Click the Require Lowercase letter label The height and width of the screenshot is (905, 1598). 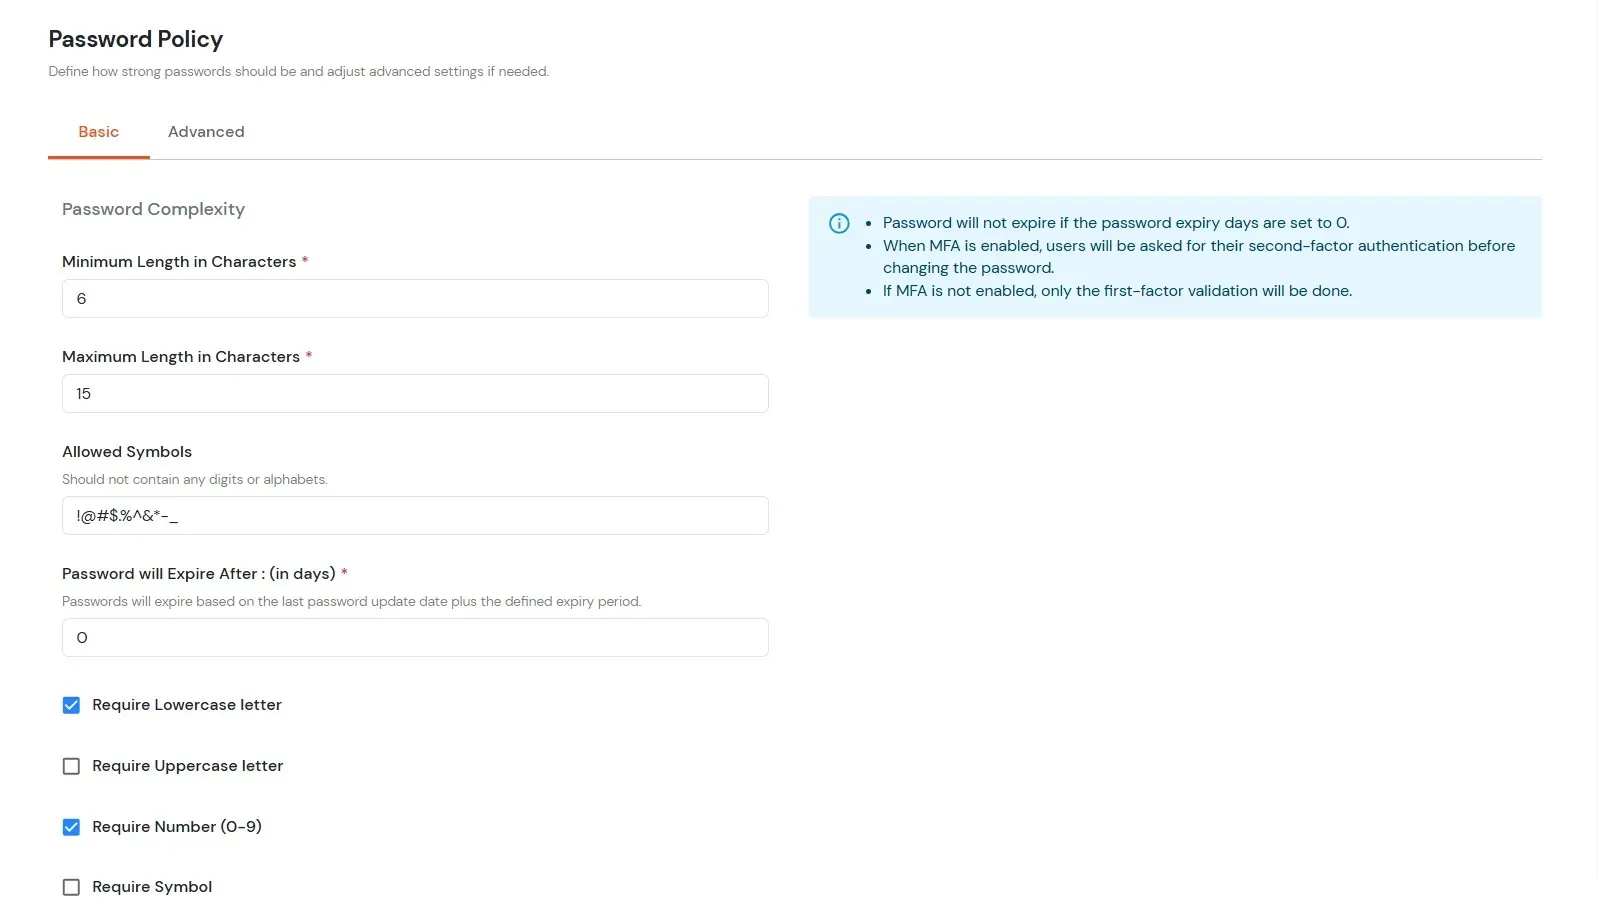tap(187, 705)
